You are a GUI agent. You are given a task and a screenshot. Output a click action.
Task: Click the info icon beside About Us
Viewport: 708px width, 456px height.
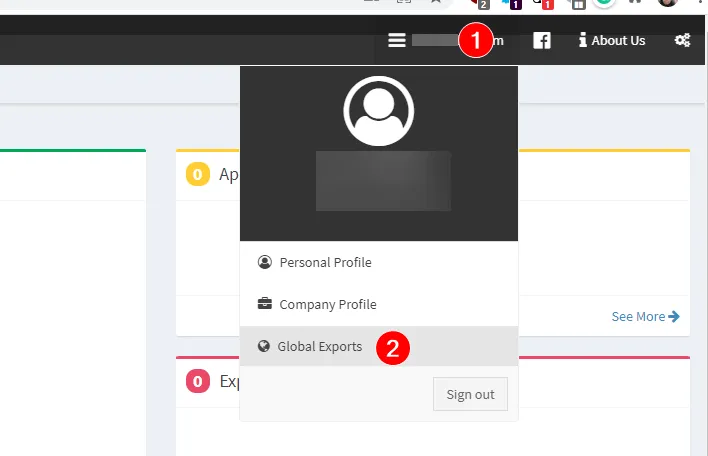coord(582,40)
